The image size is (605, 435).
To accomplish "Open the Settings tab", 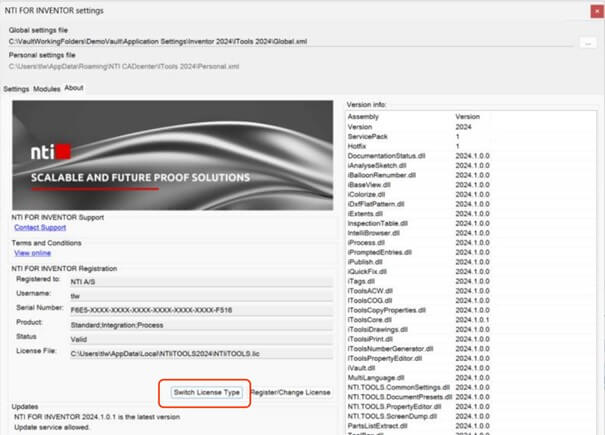I will (x=16, y=89).
